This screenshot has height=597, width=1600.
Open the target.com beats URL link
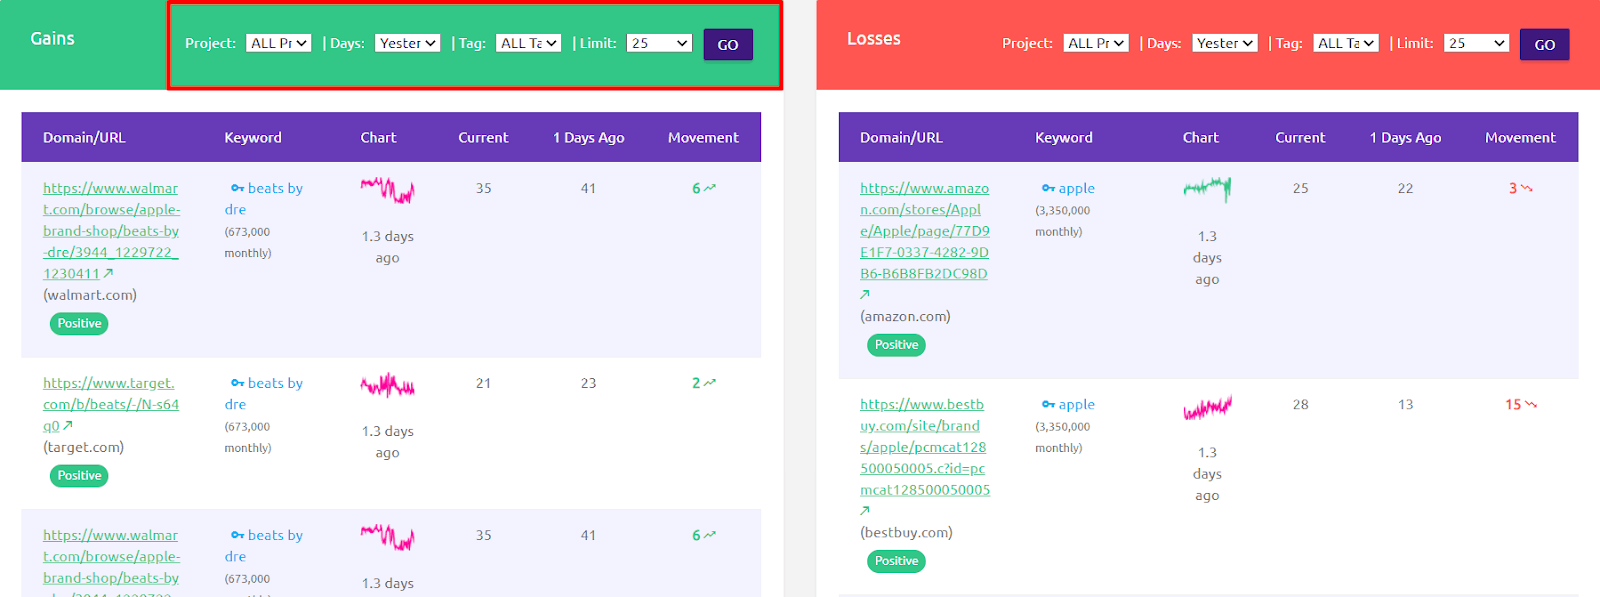(111, 404)
